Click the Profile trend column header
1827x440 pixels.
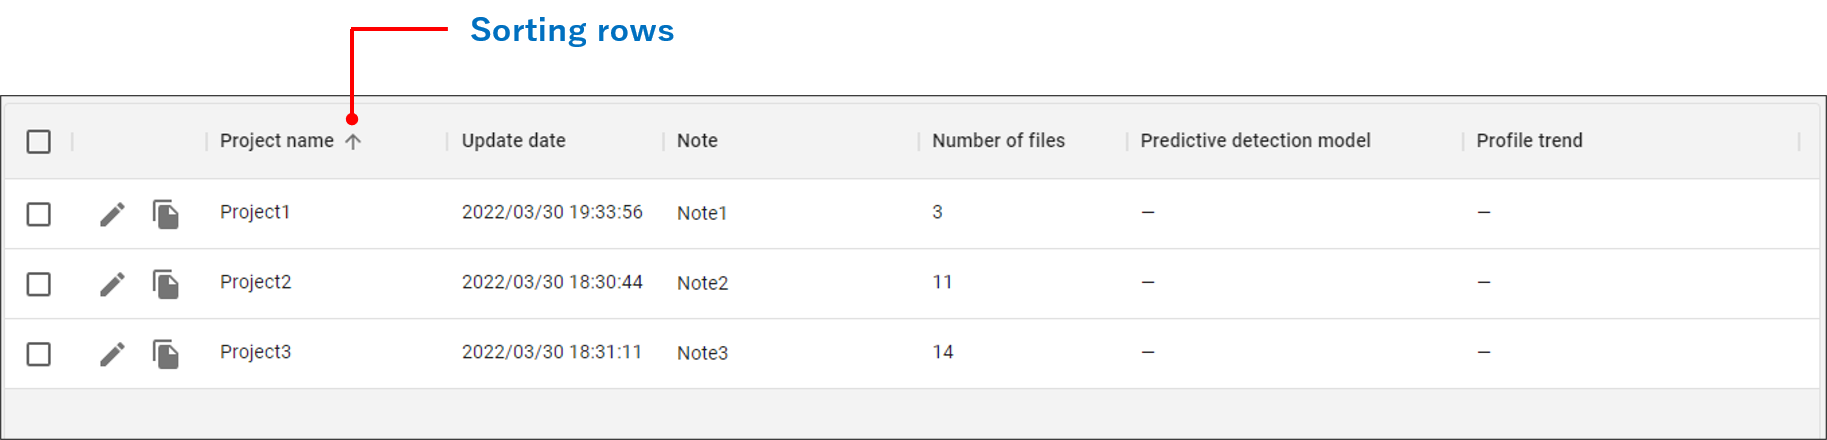1529,141
